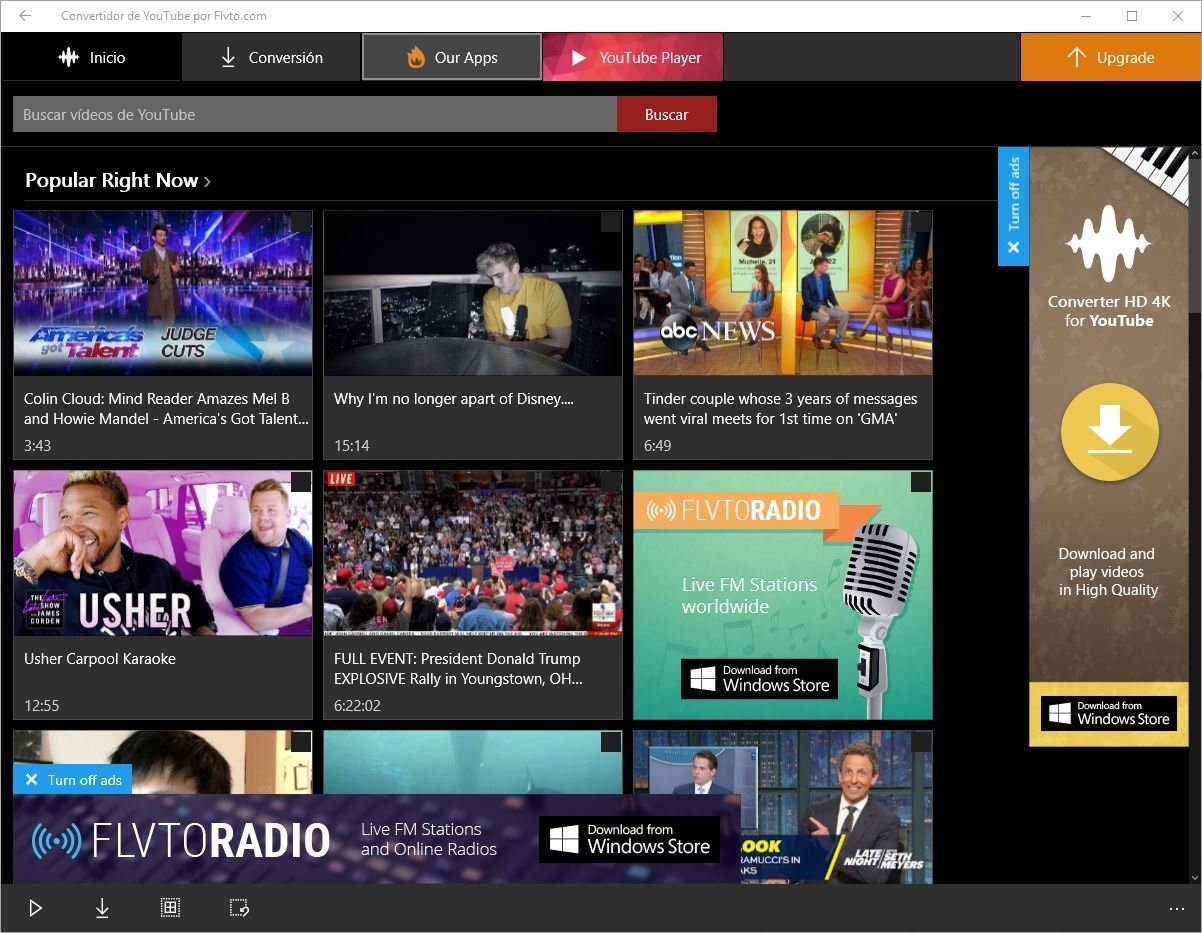Open the America's Got Talent thumbnail
Screen dimensions: 1202x933
tap(163, 293)
